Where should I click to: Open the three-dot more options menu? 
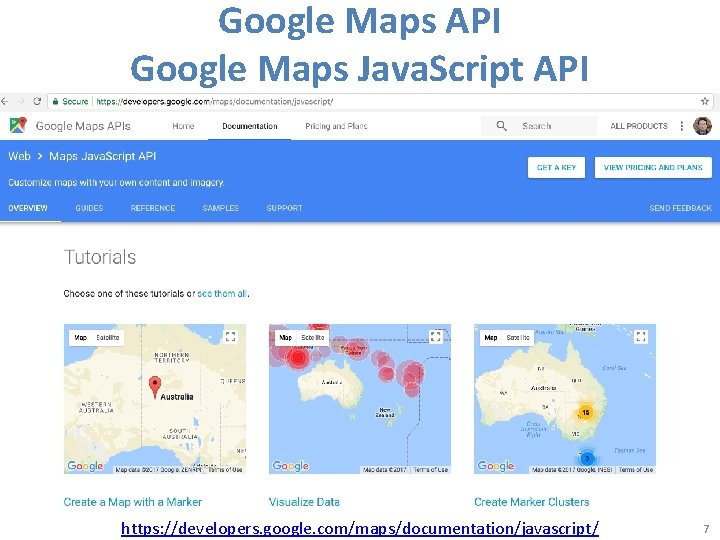click(682, 126)
